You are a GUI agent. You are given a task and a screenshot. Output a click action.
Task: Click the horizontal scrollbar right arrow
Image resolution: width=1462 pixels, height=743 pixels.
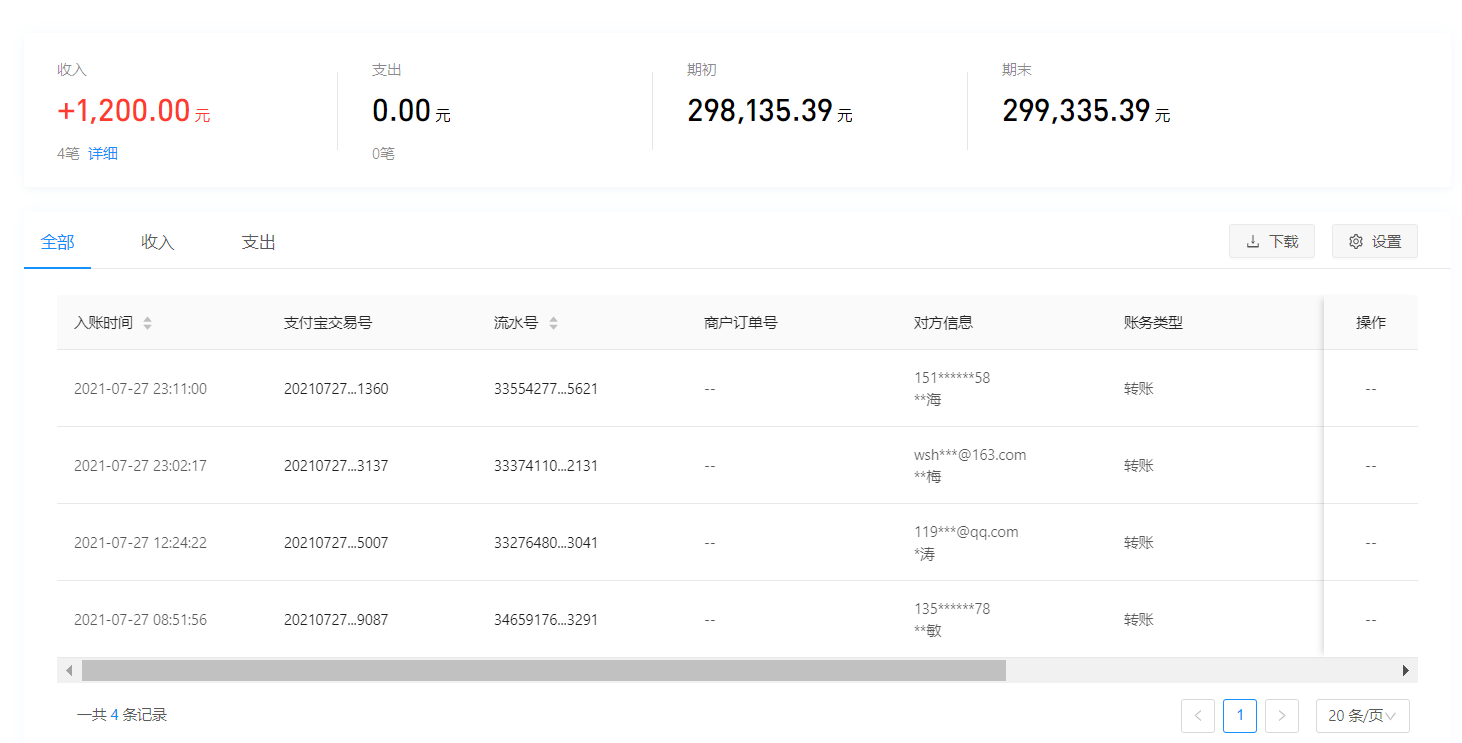1405,670
